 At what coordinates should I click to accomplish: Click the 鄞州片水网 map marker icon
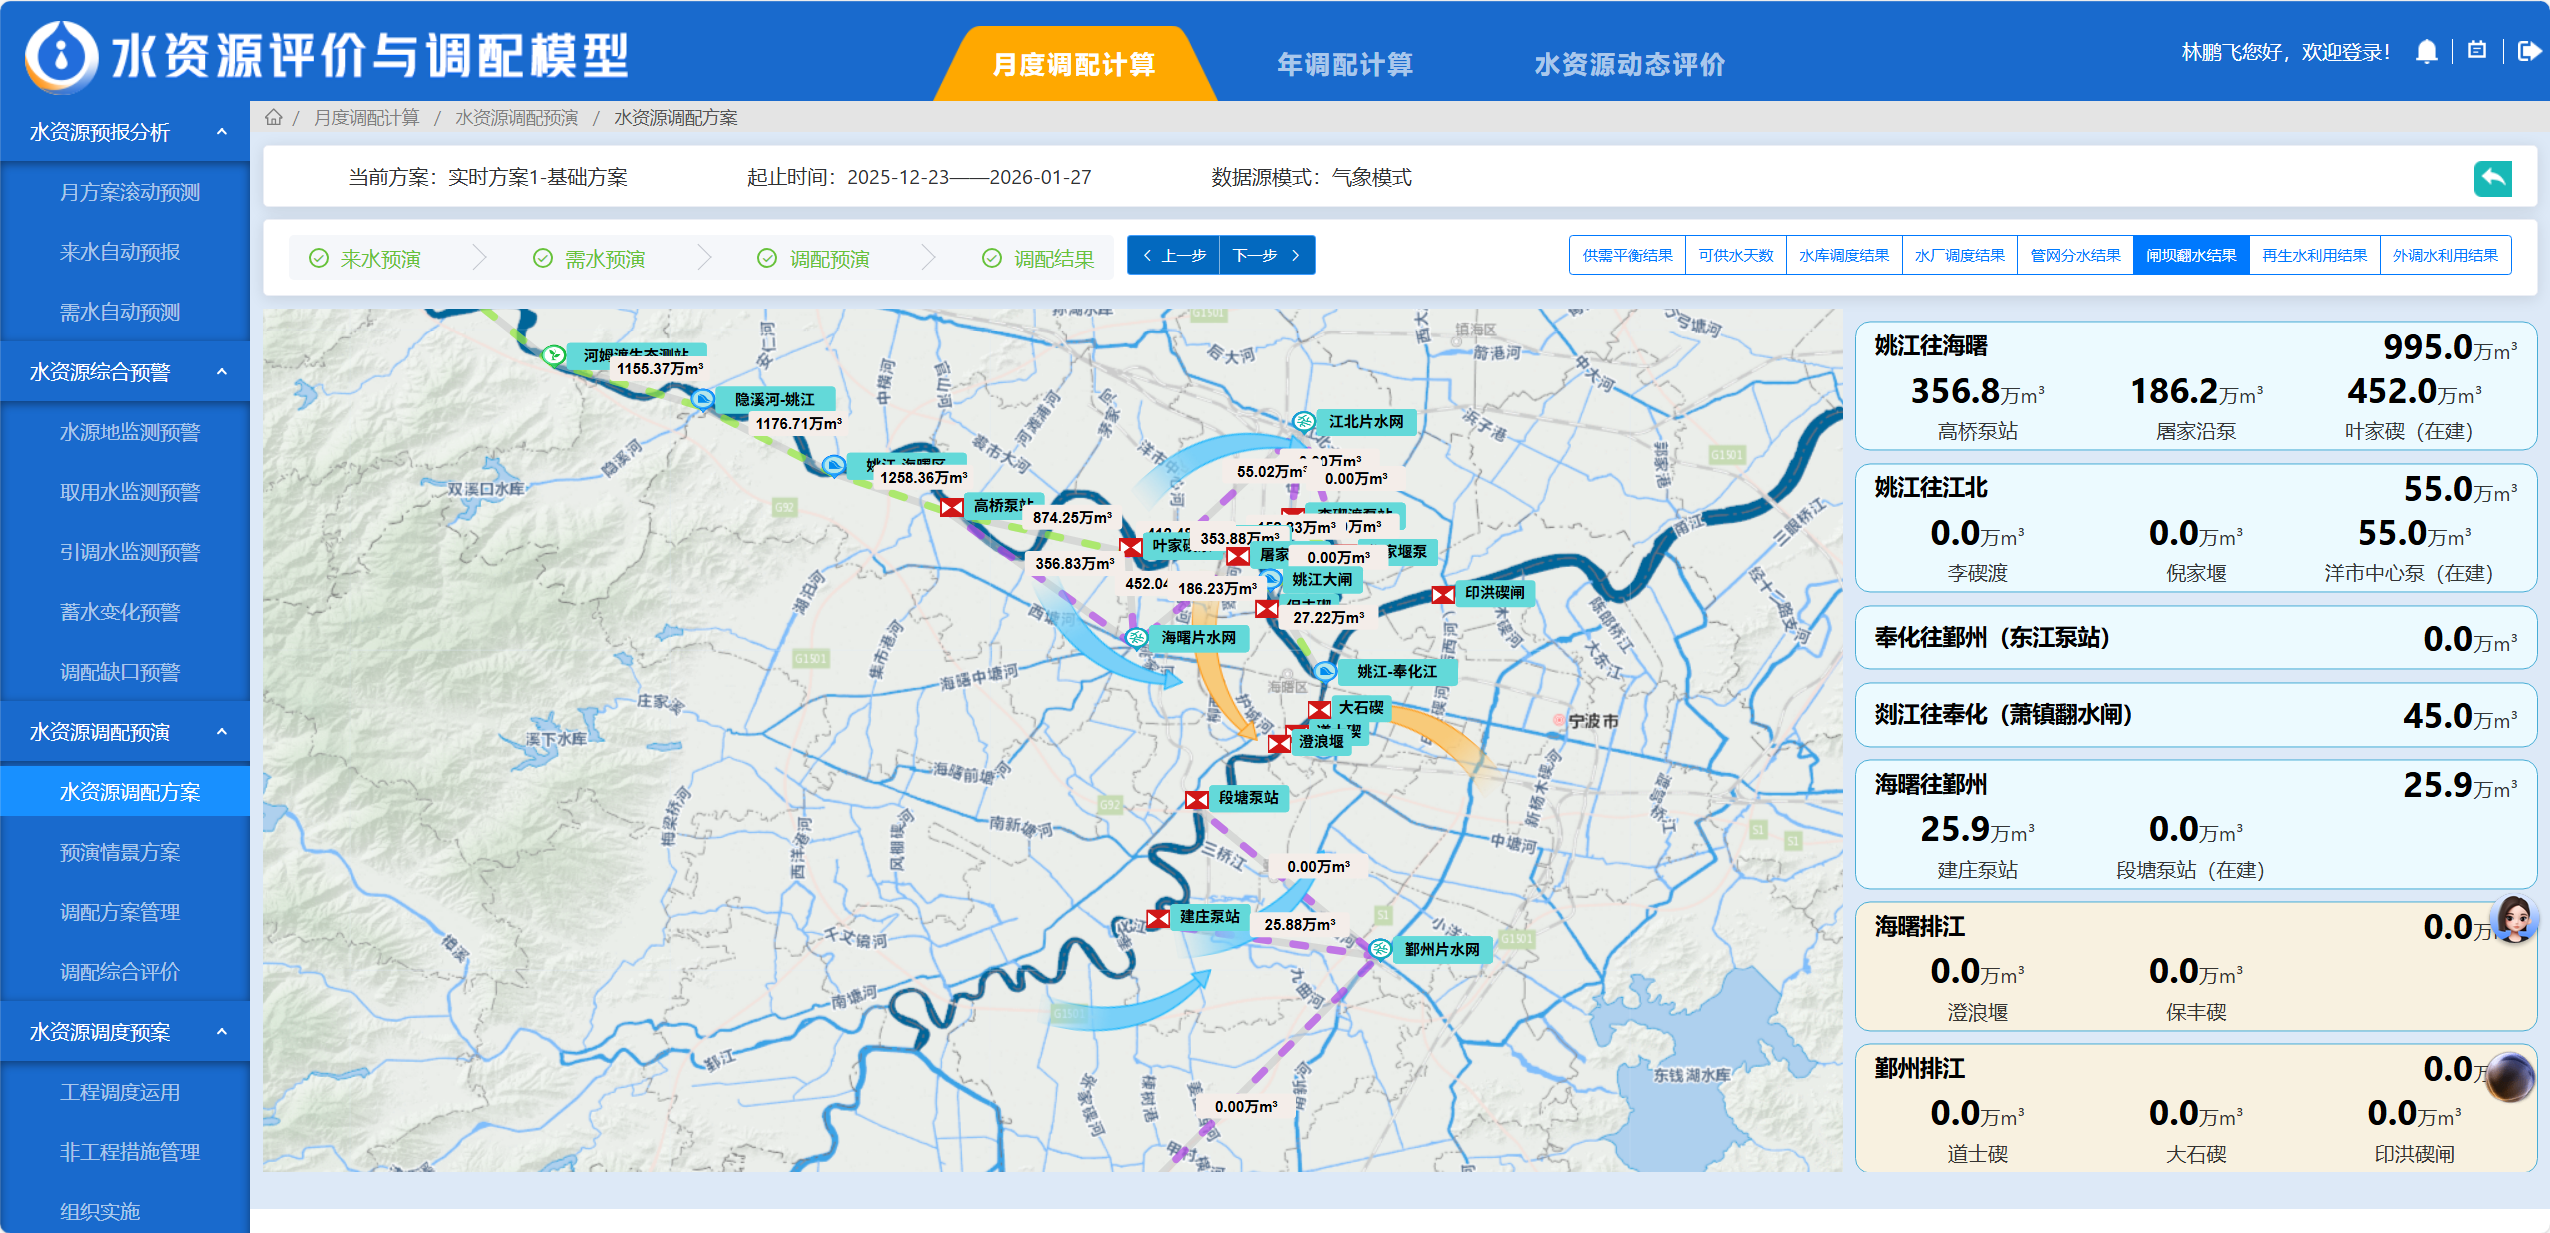coord(1380,949)
